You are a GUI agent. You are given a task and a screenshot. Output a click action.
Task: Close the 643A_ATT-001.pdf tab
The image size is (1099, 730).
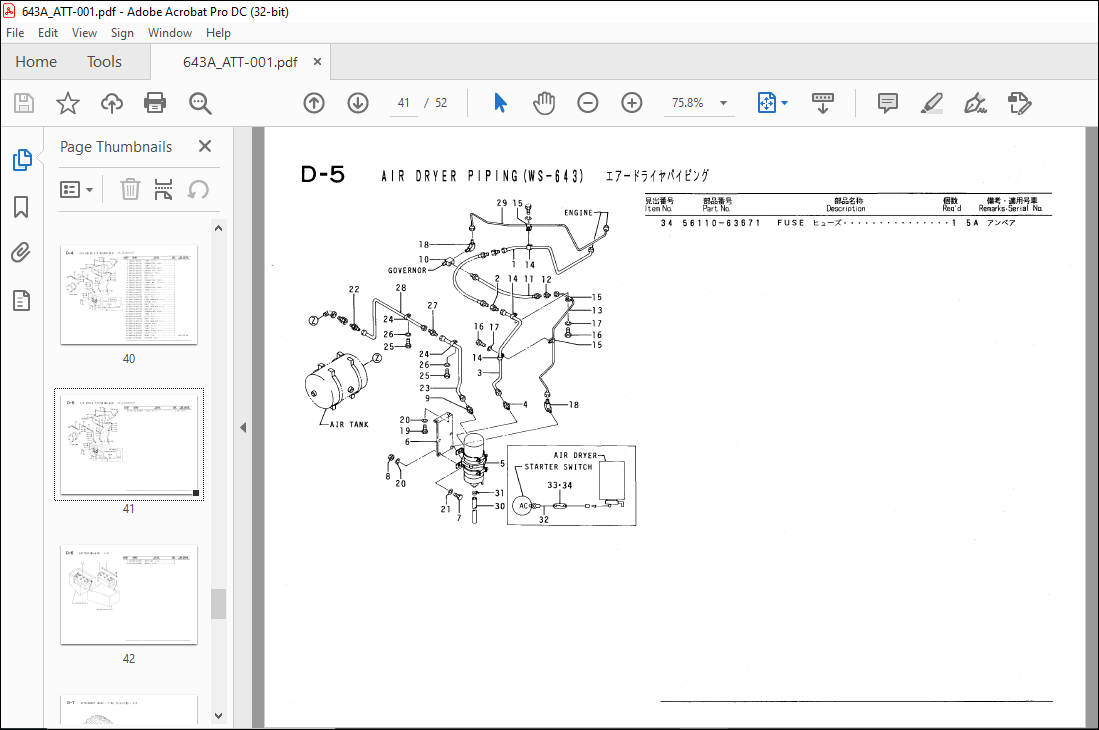point(318,62)
